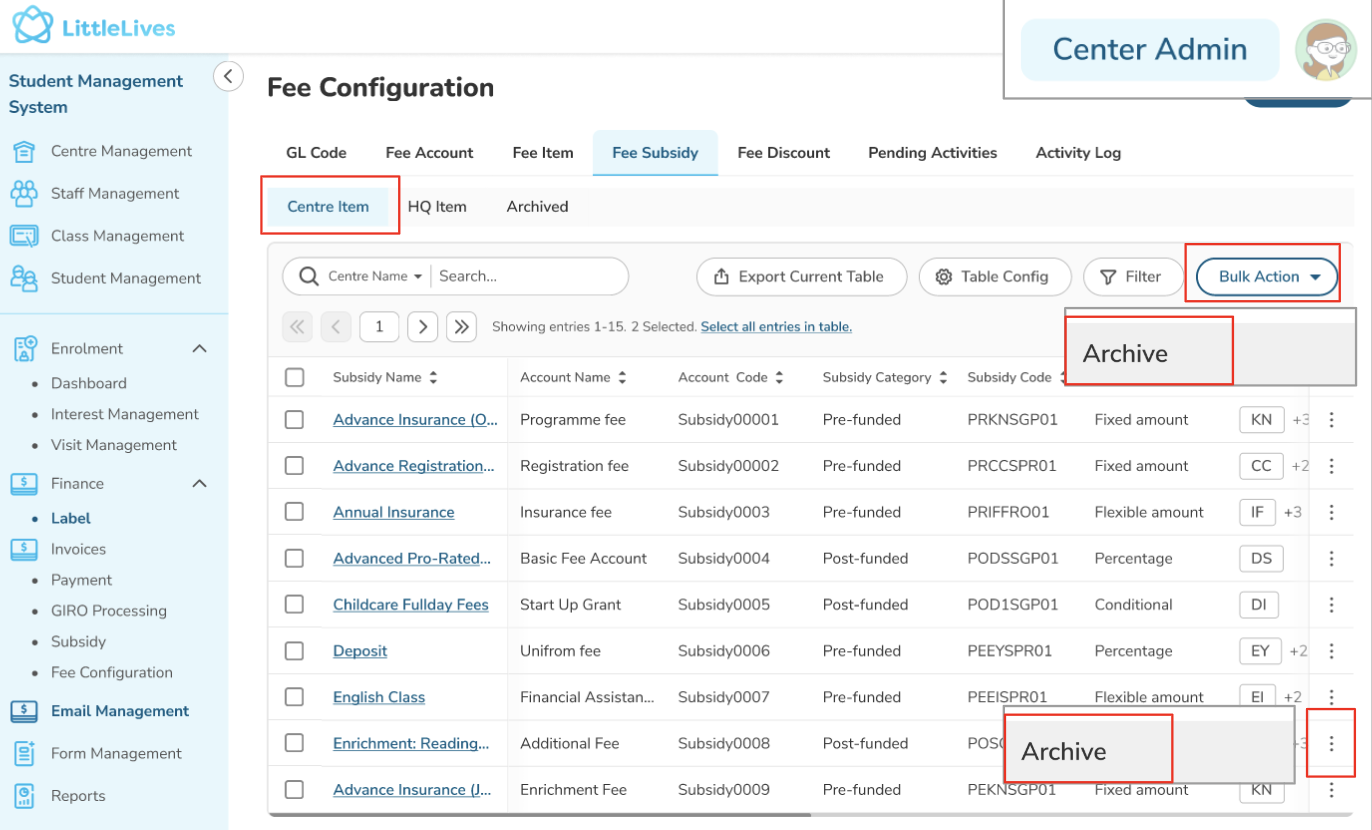
Task: Switch to the HQ Item sub-tab
Action: coord(437,207)
